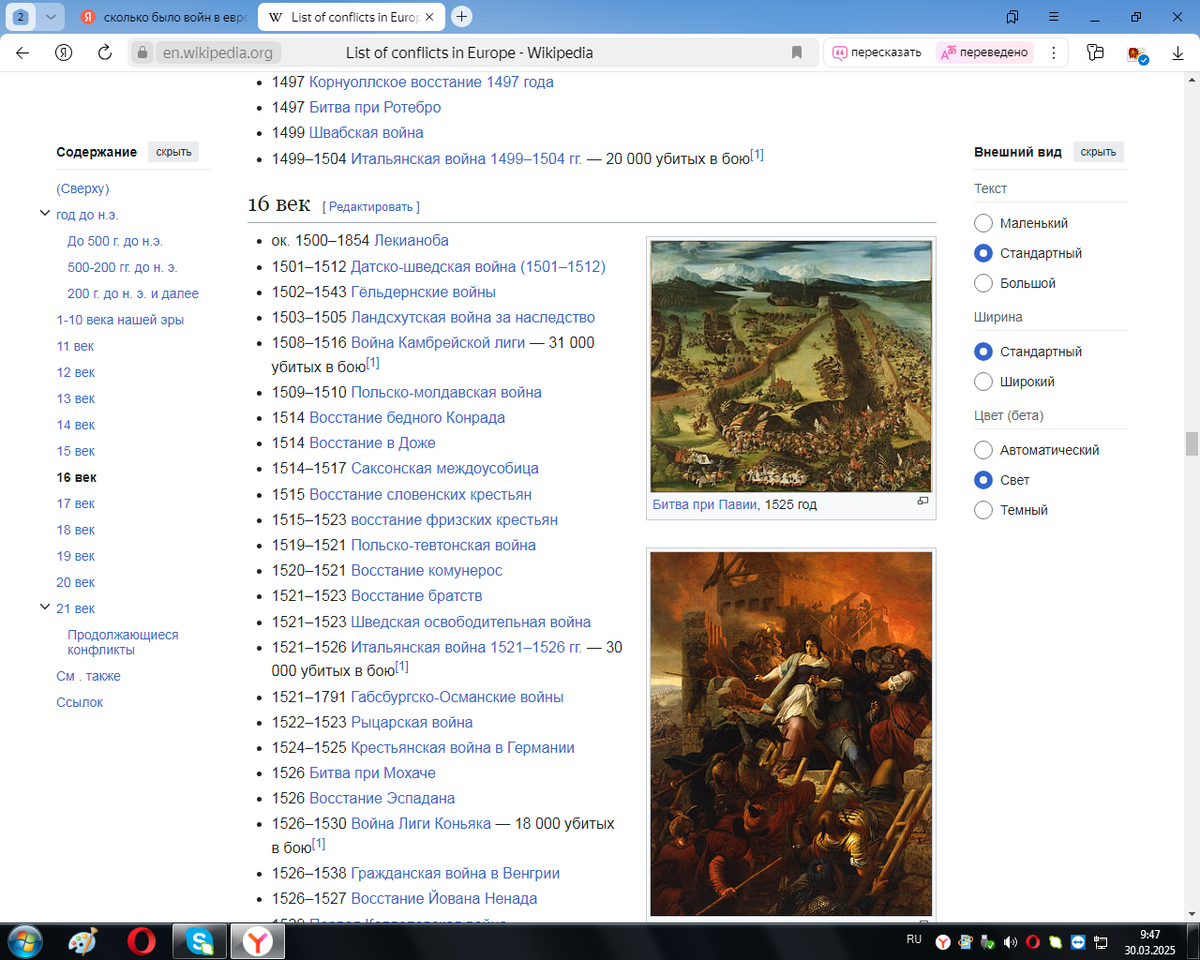Click the Yandex tray icon
The width and height of the screenshot is (1200, 960).
pyautogui.click(x=943, y=942)
